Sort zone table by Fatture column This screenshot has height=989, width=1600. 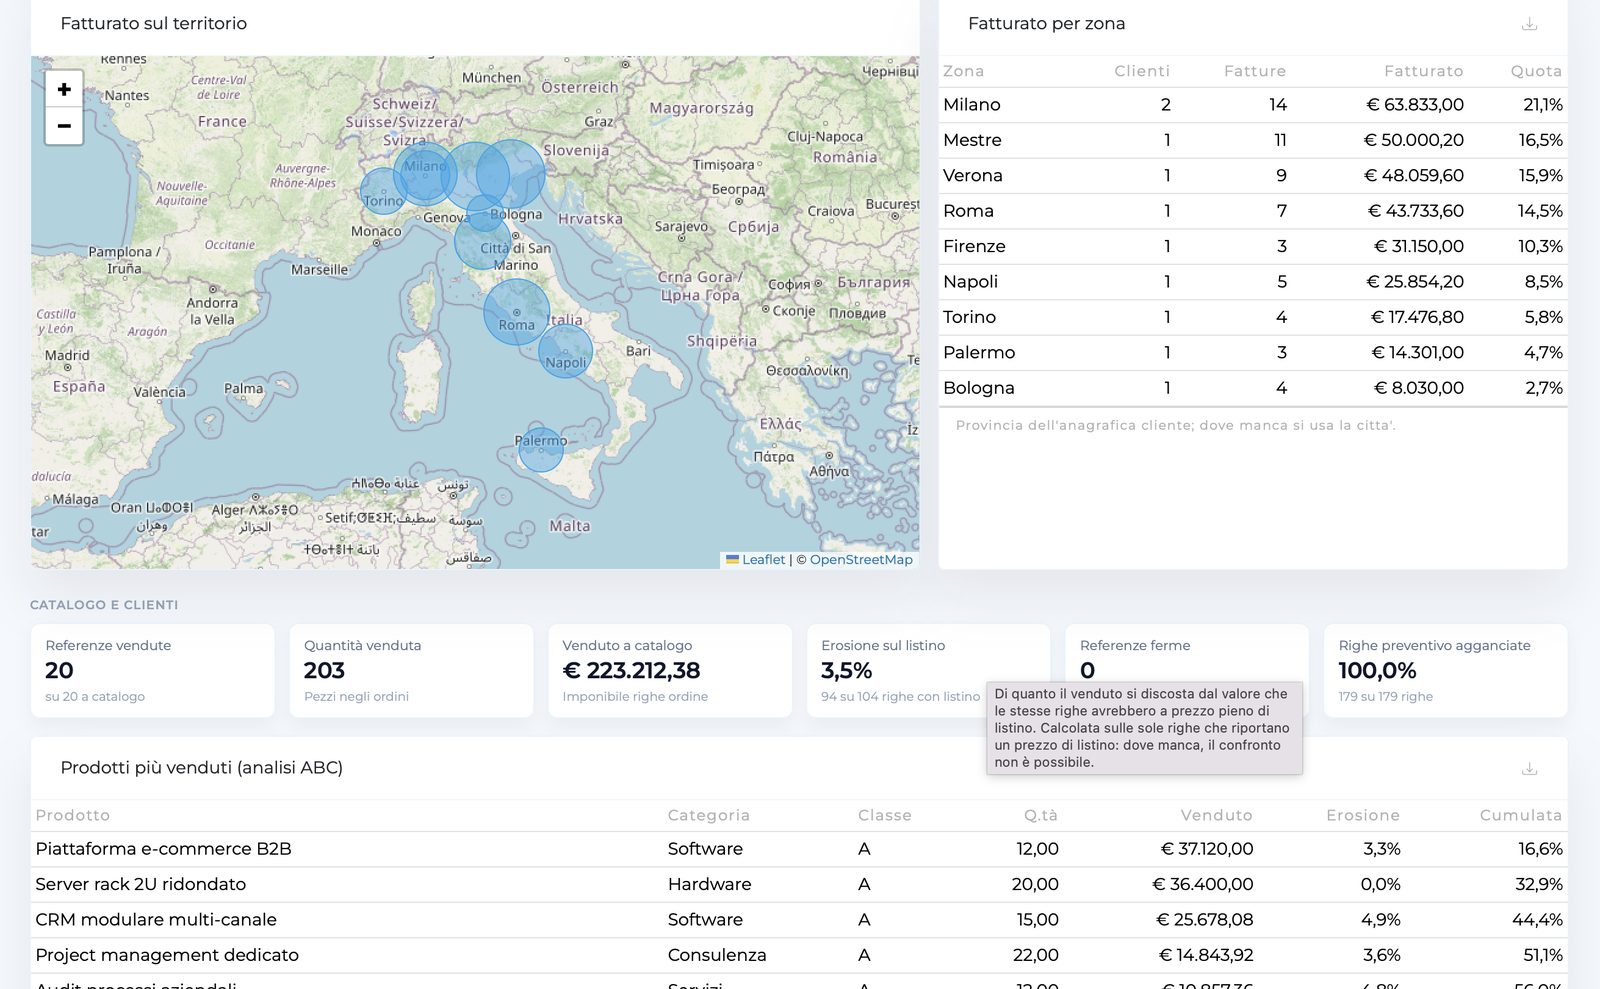(x=1254, y=71)
